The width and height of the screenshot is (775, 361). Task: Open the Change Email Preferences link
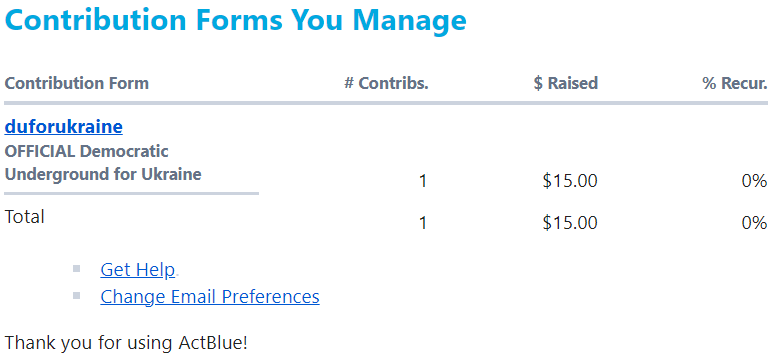pyautogui.click(x=210, y=296)
